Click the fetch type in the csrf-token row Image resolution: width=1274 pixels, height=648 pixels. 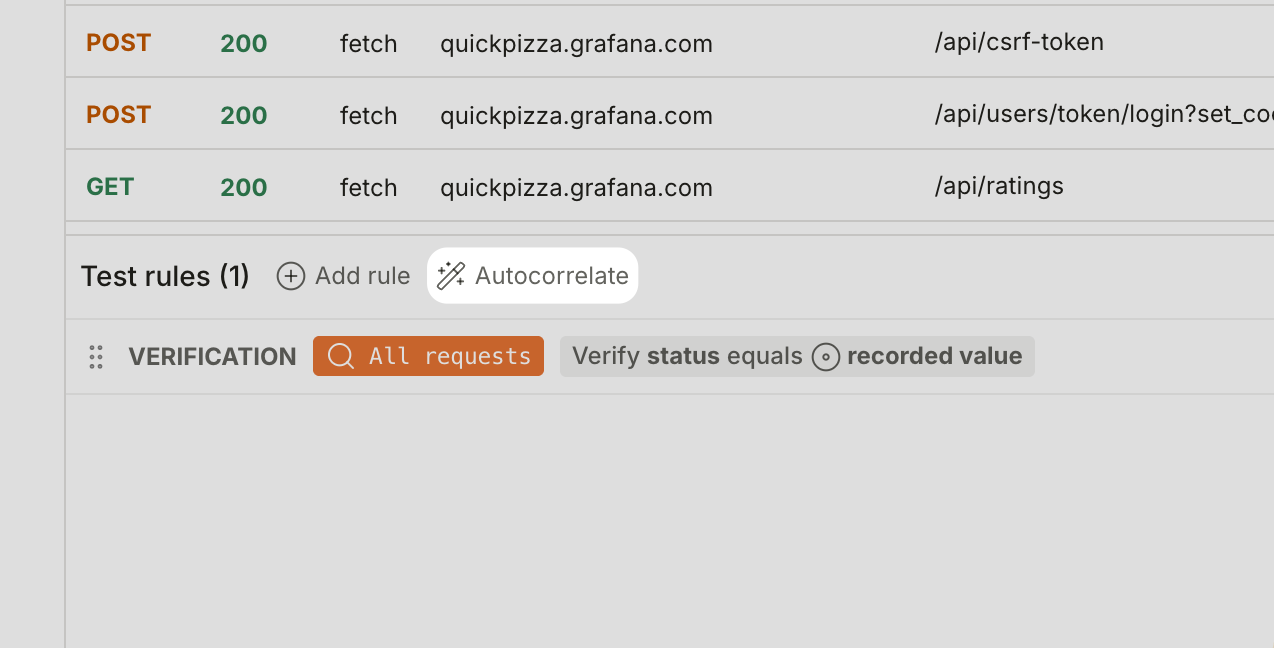pos(368,44)
